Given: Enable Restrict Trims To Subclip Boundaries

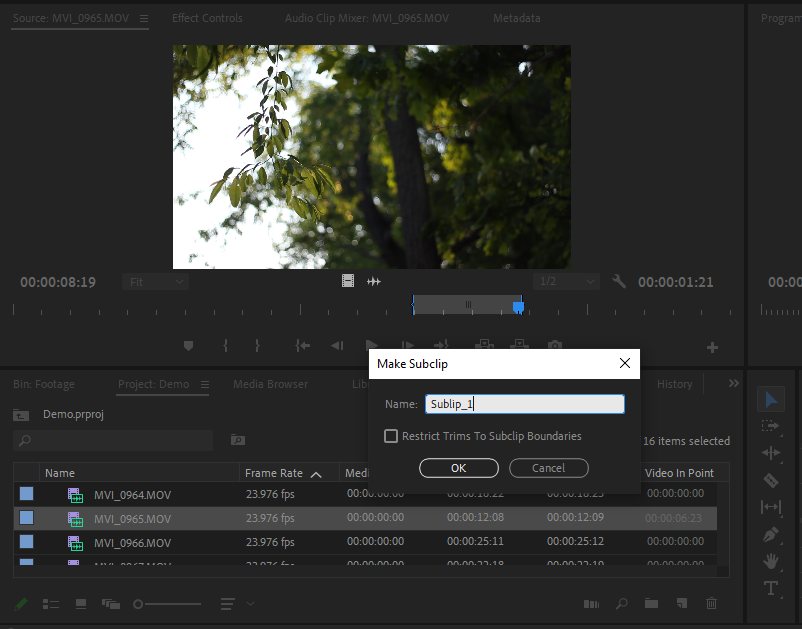Looking at the screenshot, I should point(391,436).
